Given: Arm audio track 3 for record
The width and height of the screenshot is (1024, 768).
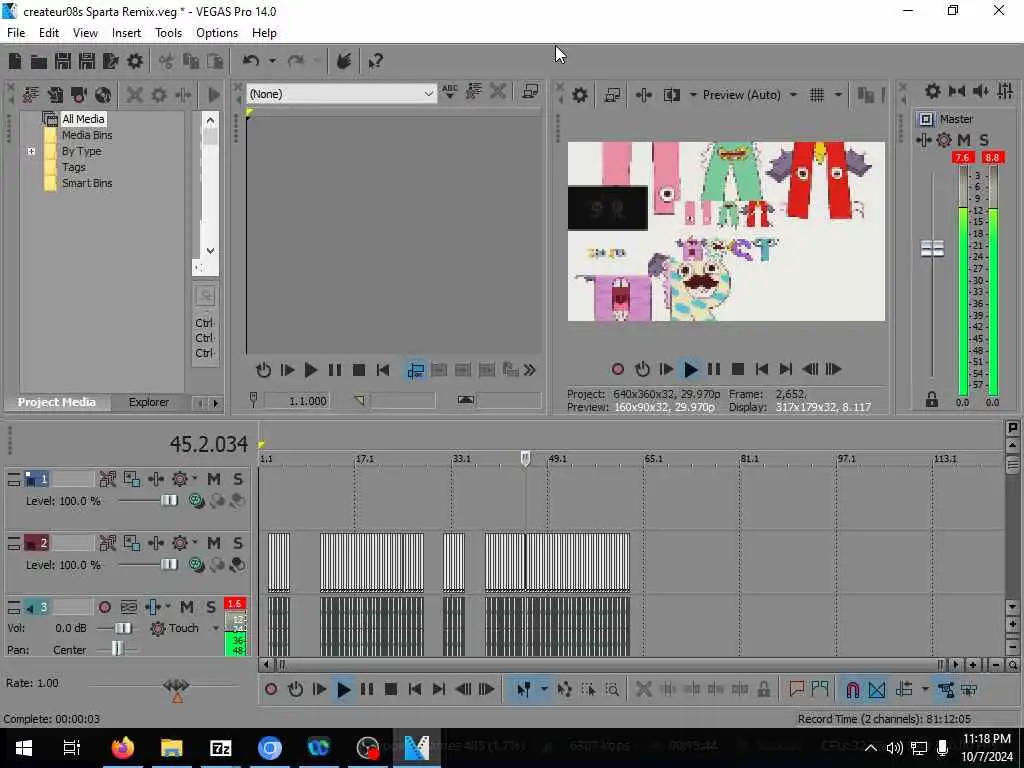Looking at the screenshot, I should coord(104,607).
